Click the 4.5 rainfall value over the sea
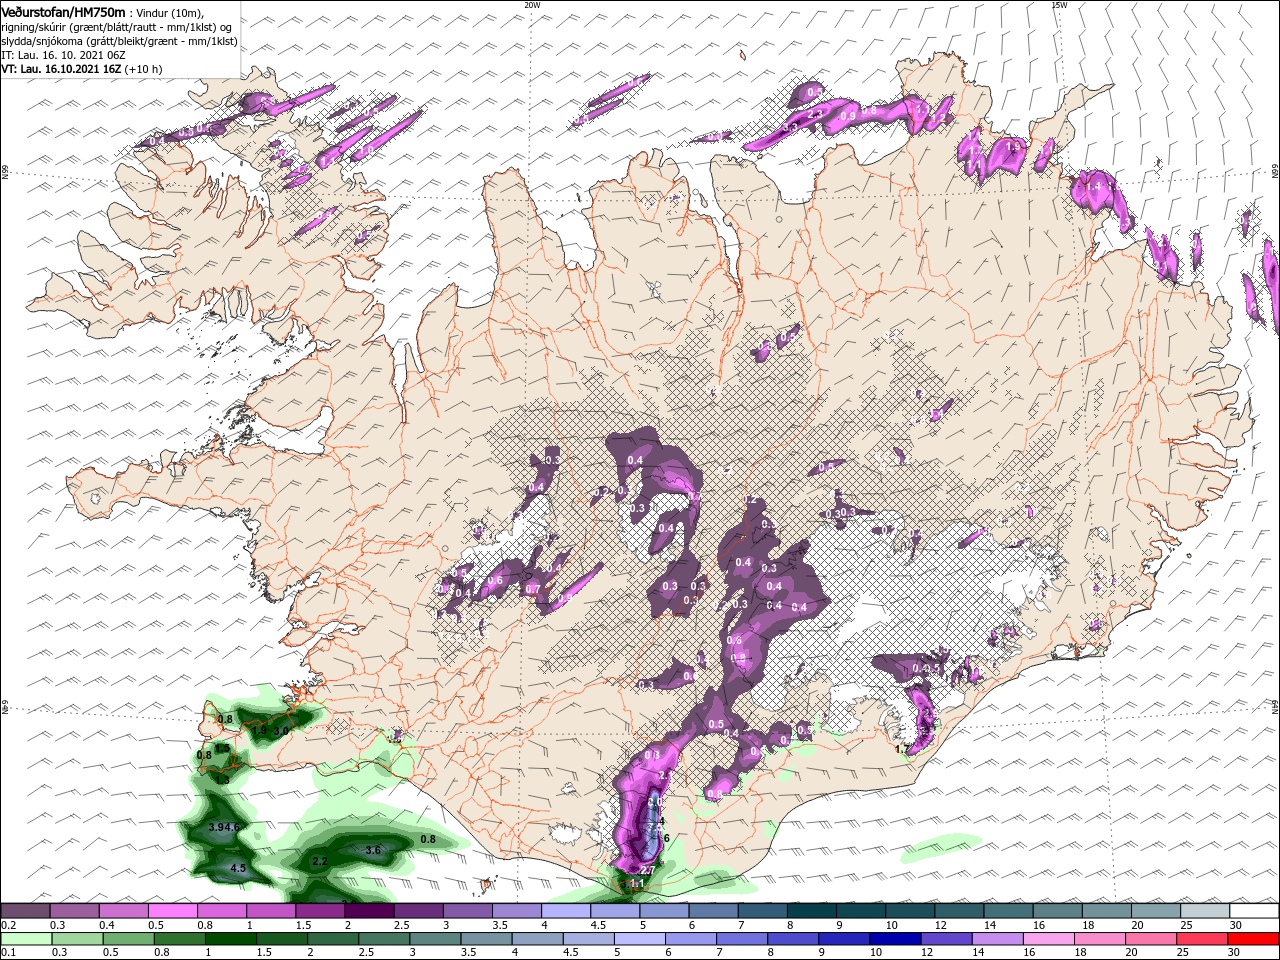Viewport: 1280px width, 960px height. coord(238,868)
